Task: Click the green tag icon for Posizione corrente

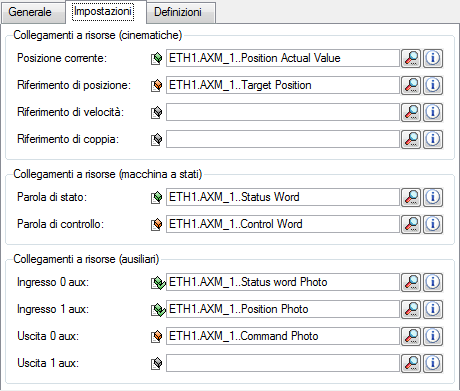Action: [156, 59]
